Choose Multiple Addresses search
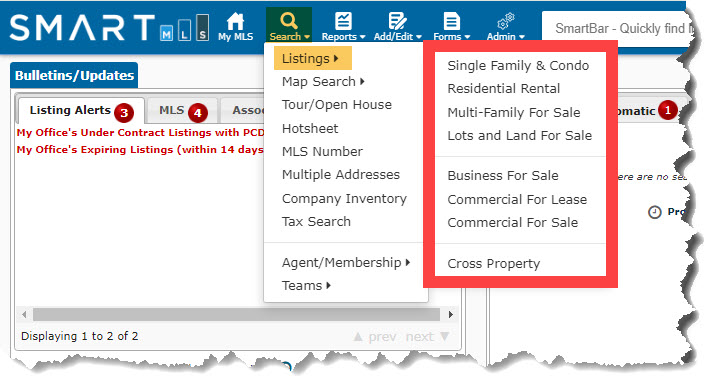Image resolution: width=704 pixels, height=377 pixels. point(340,175)
